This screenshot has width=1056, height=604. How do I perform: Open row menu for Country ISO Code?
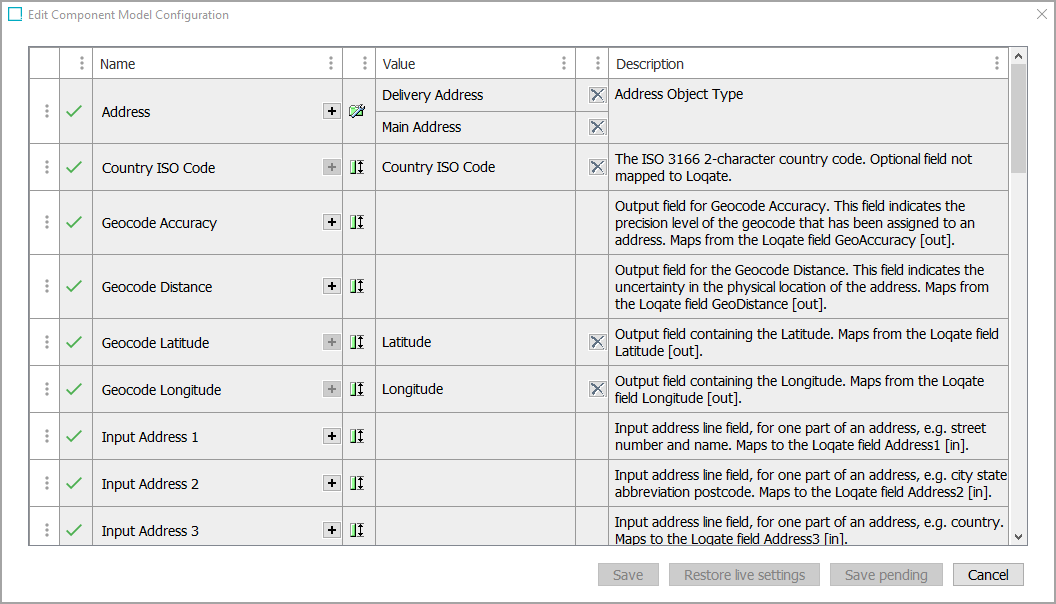click(x=47, y=167)
